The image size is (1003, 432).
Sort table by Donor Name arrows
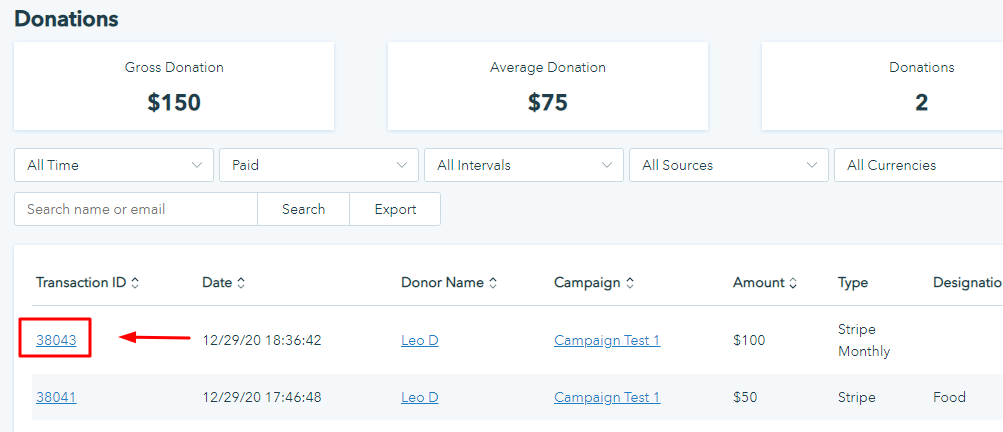(493, 283)
